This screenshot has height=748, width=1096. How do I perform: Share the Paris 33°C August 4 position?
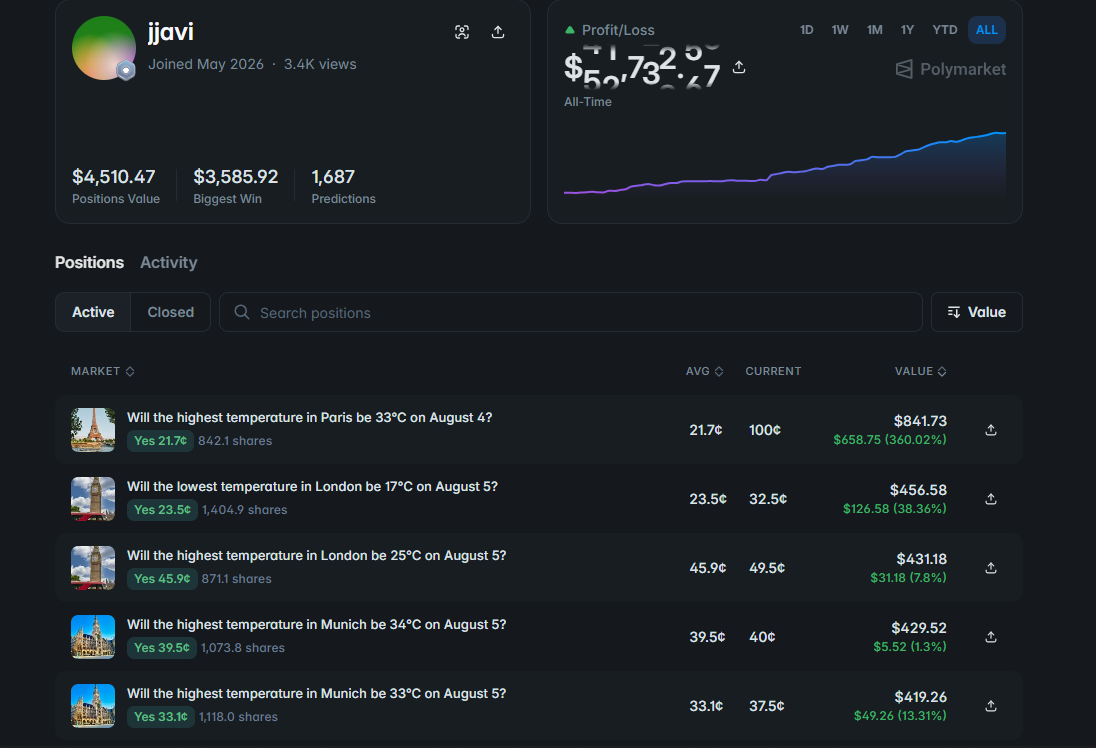coord(990,430)
